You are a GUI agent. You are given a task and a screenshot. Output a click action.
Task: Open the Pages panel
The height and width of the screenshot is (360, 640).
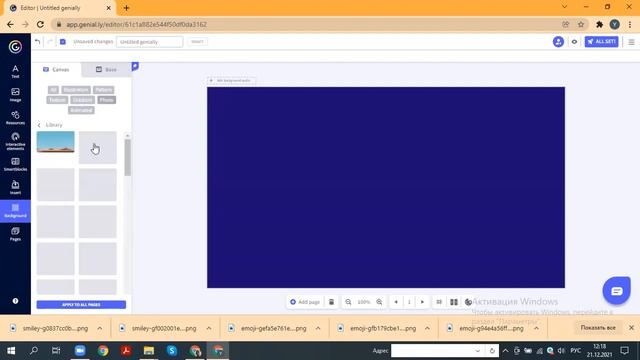pos(15,234)
